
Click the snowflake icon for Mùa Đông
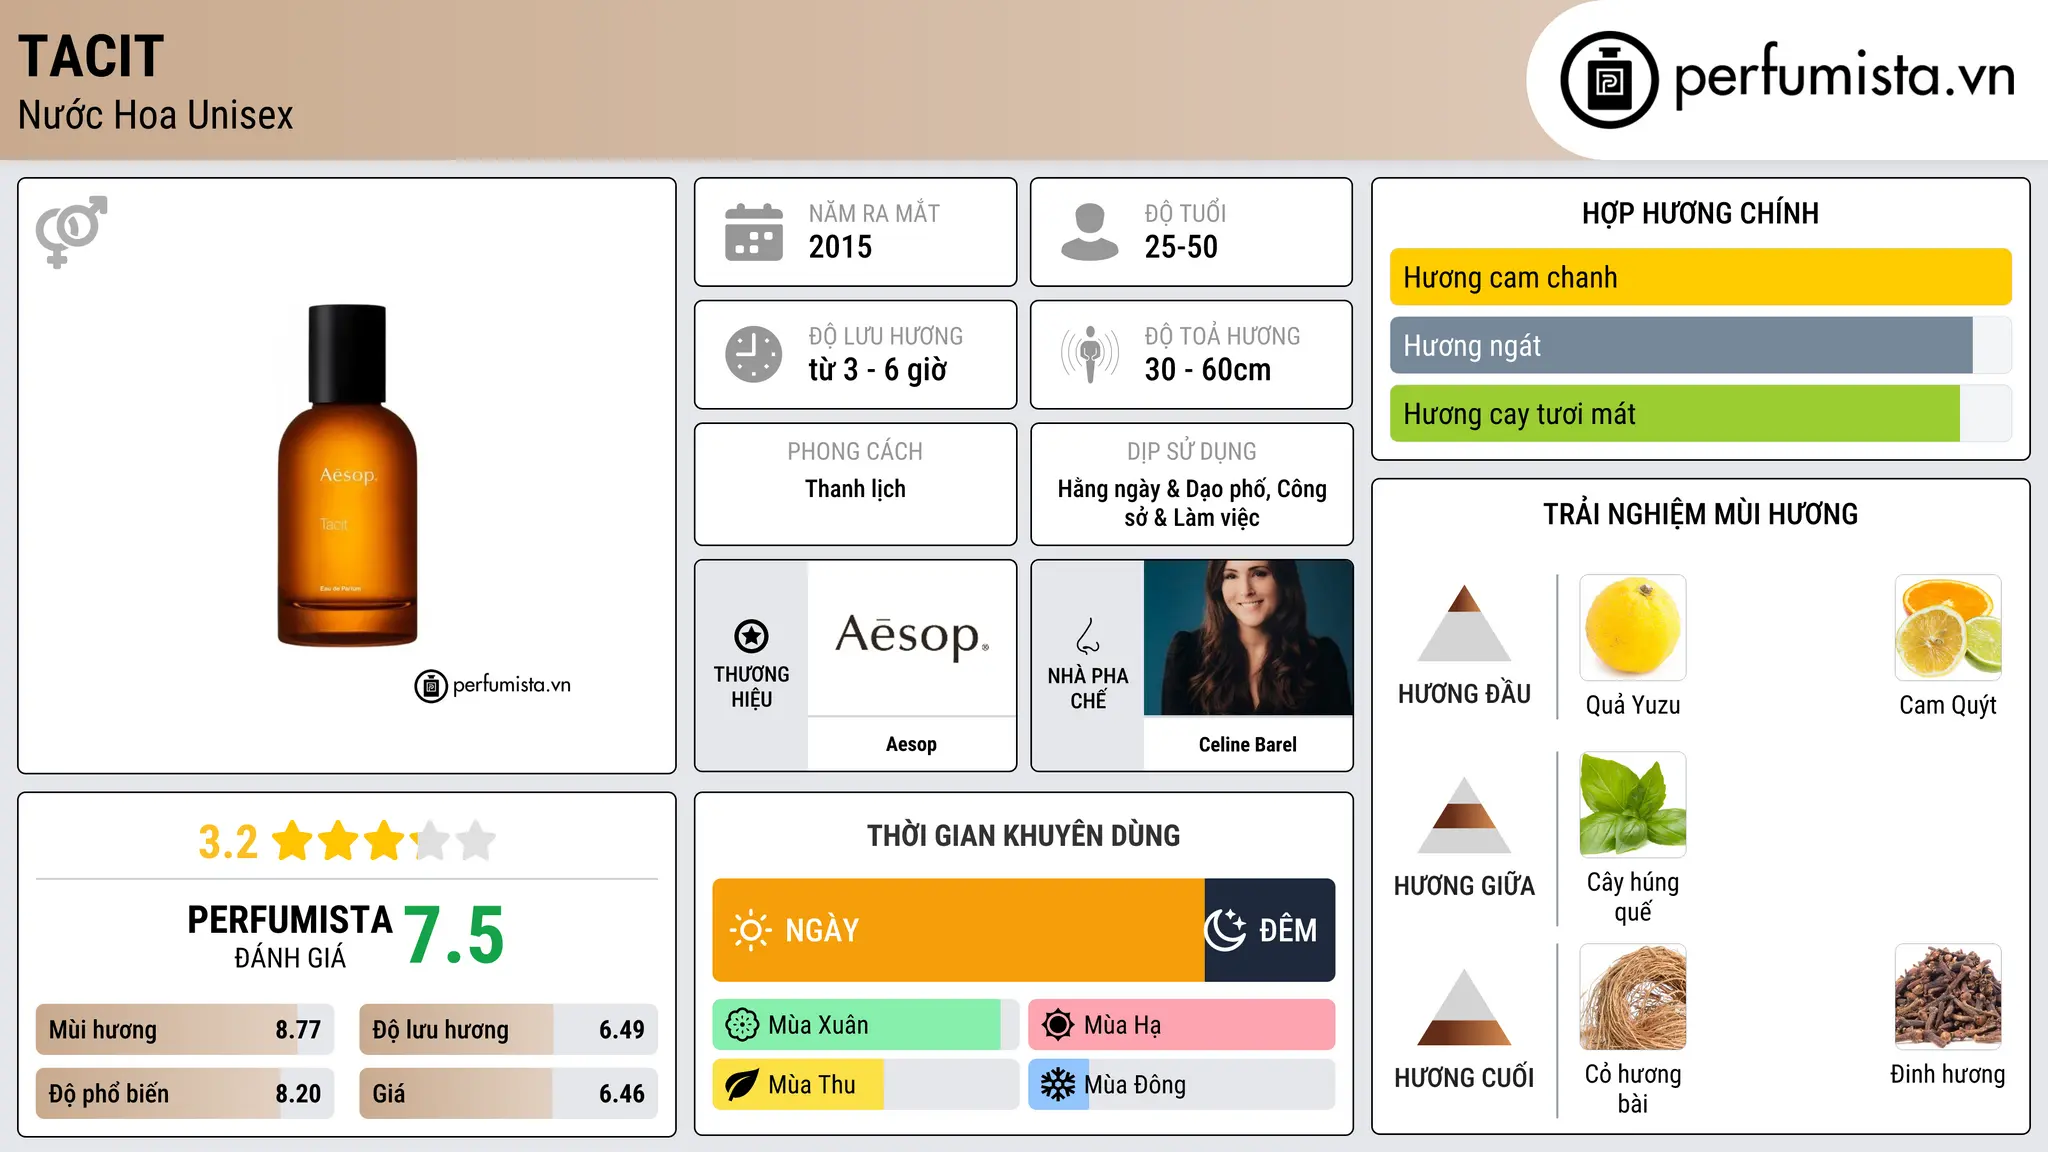click(x=1057, y=1085)
